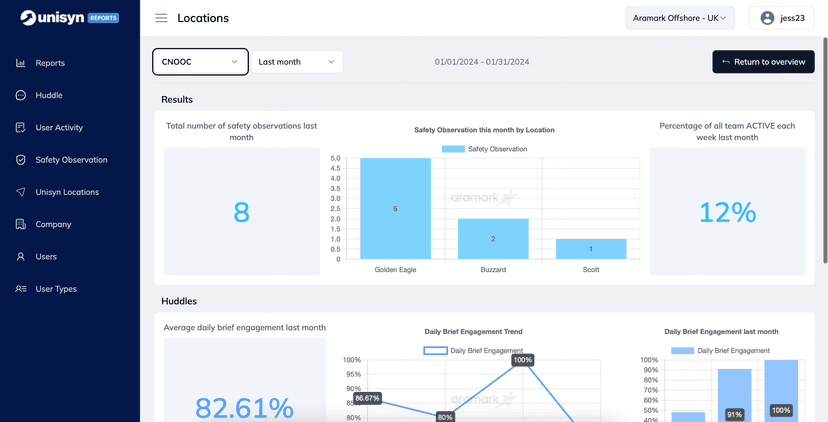Toggle Daily Brief Engagement last month legend
The image size is (828, 422).
click(720, 351)
